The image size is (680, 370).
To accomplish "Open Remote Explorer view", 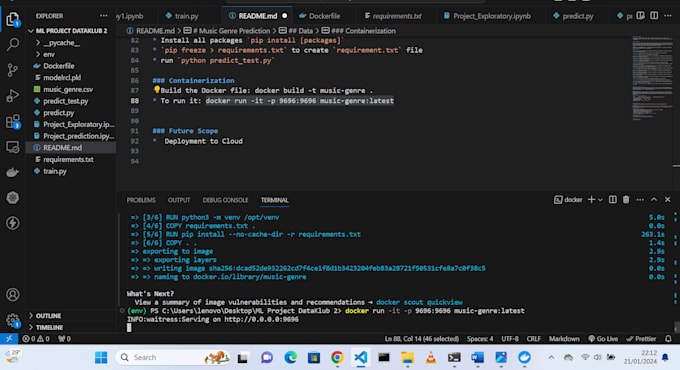I will (x=13, y=147).
